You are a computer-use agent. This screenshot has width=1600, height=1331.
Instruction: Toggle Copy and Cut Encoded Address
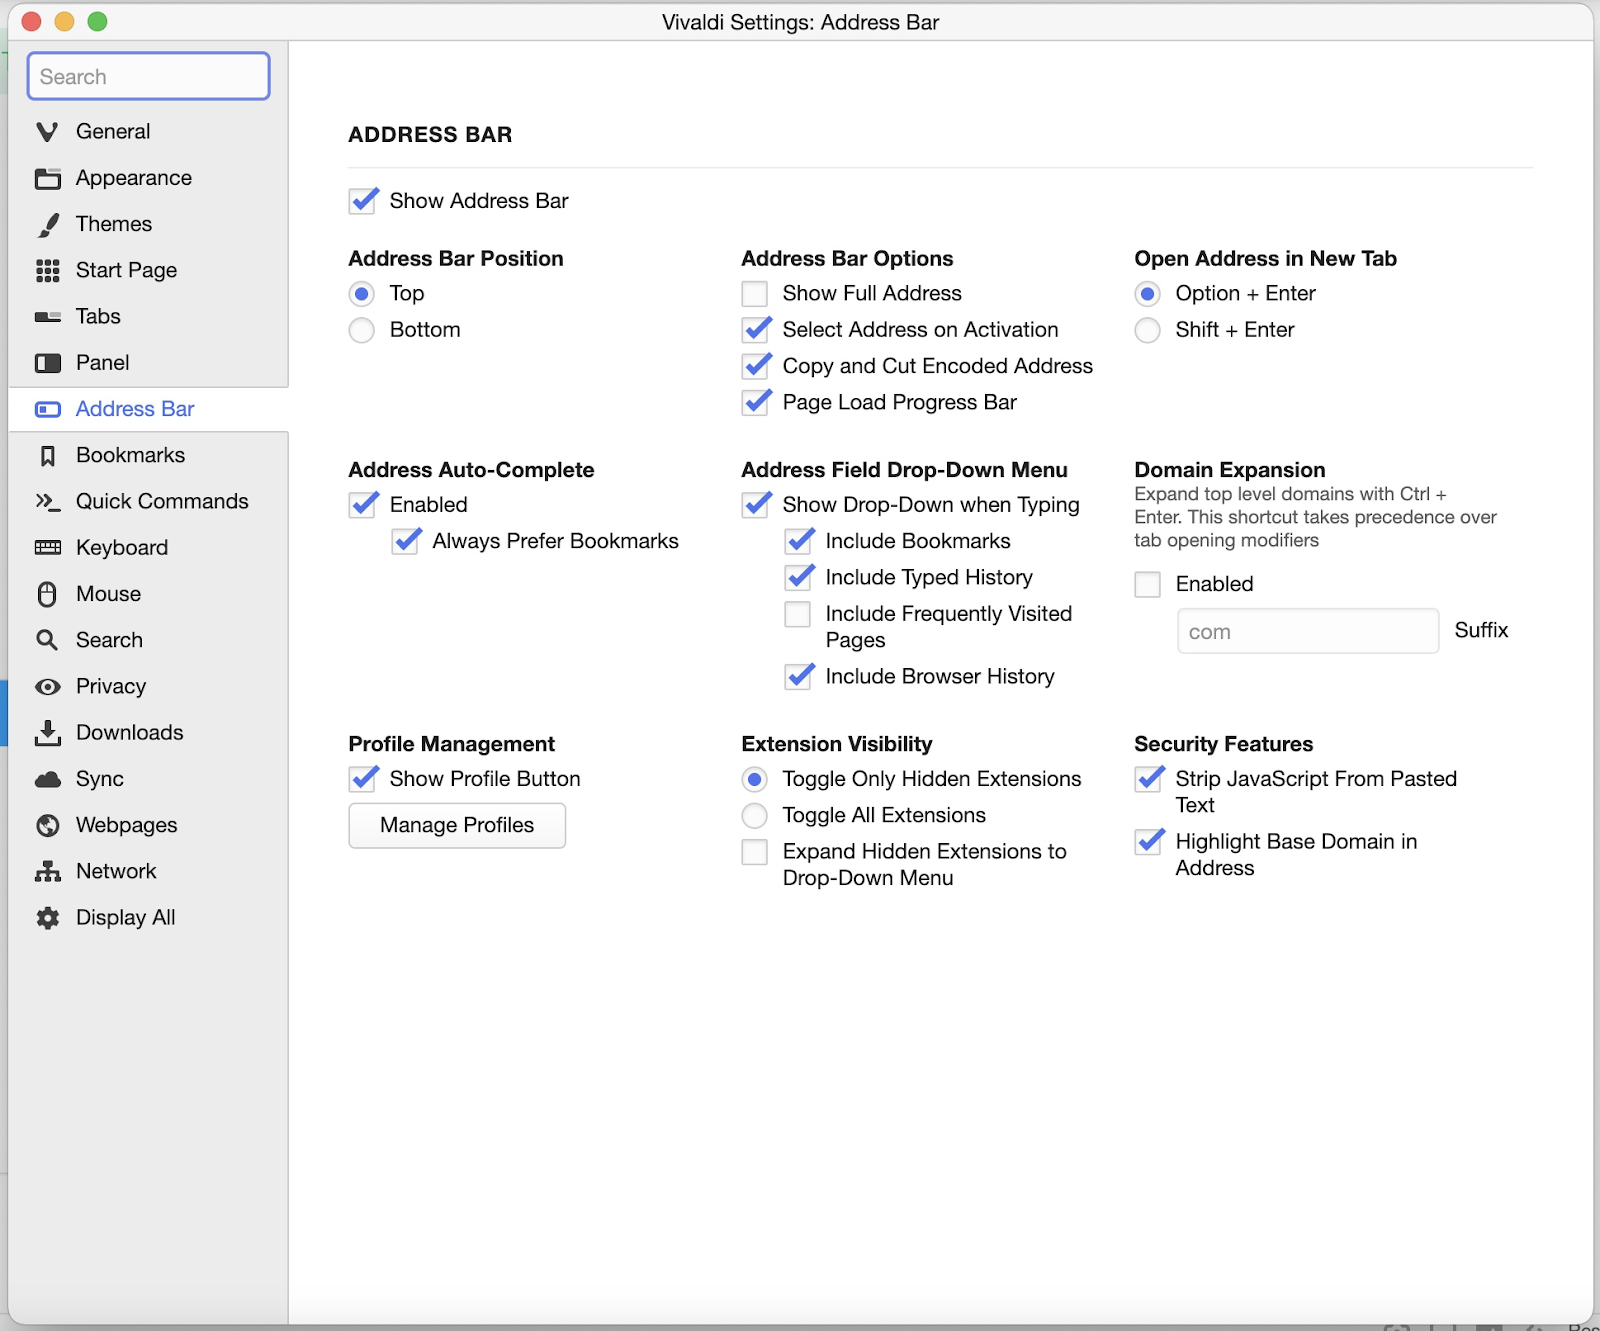(x=757, y=366)
